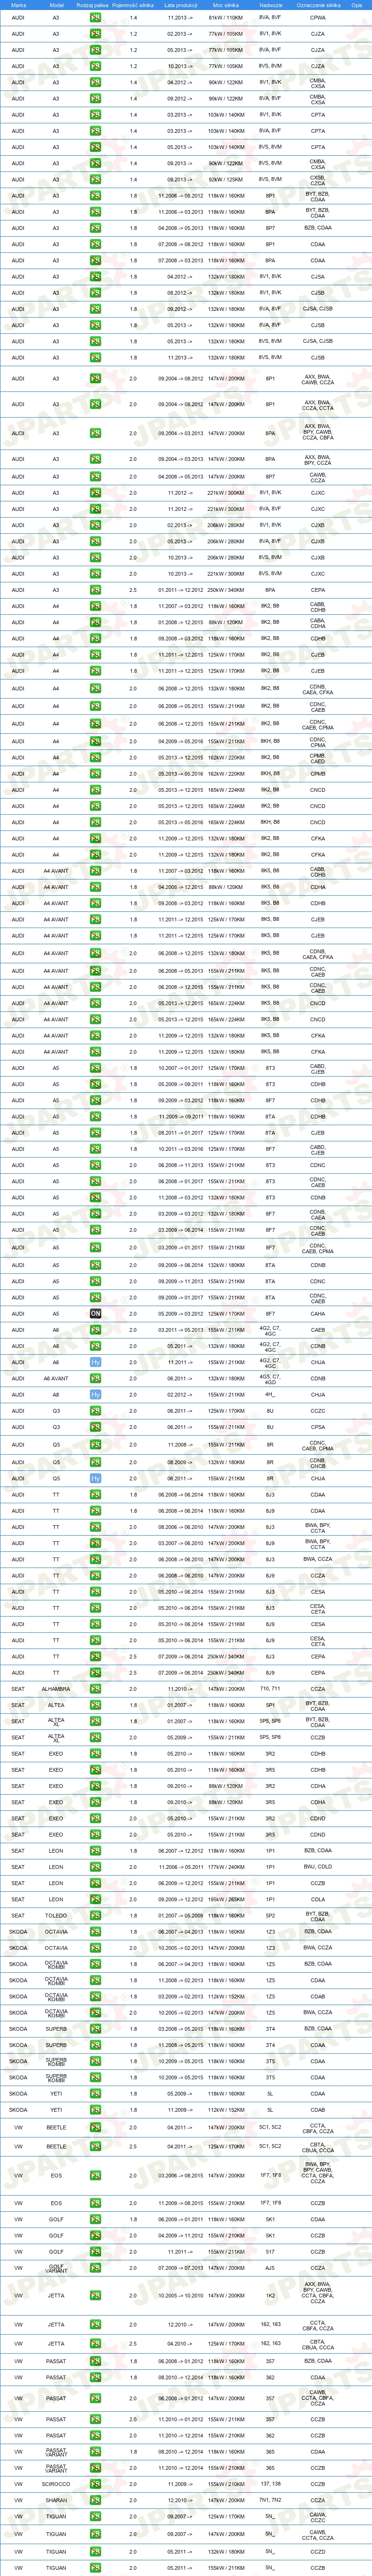The width and height of the screenshot is (372, 2576).
Task: Click the hybrid Hy icon in the Audi A8 row
Action: point(96,1395)
